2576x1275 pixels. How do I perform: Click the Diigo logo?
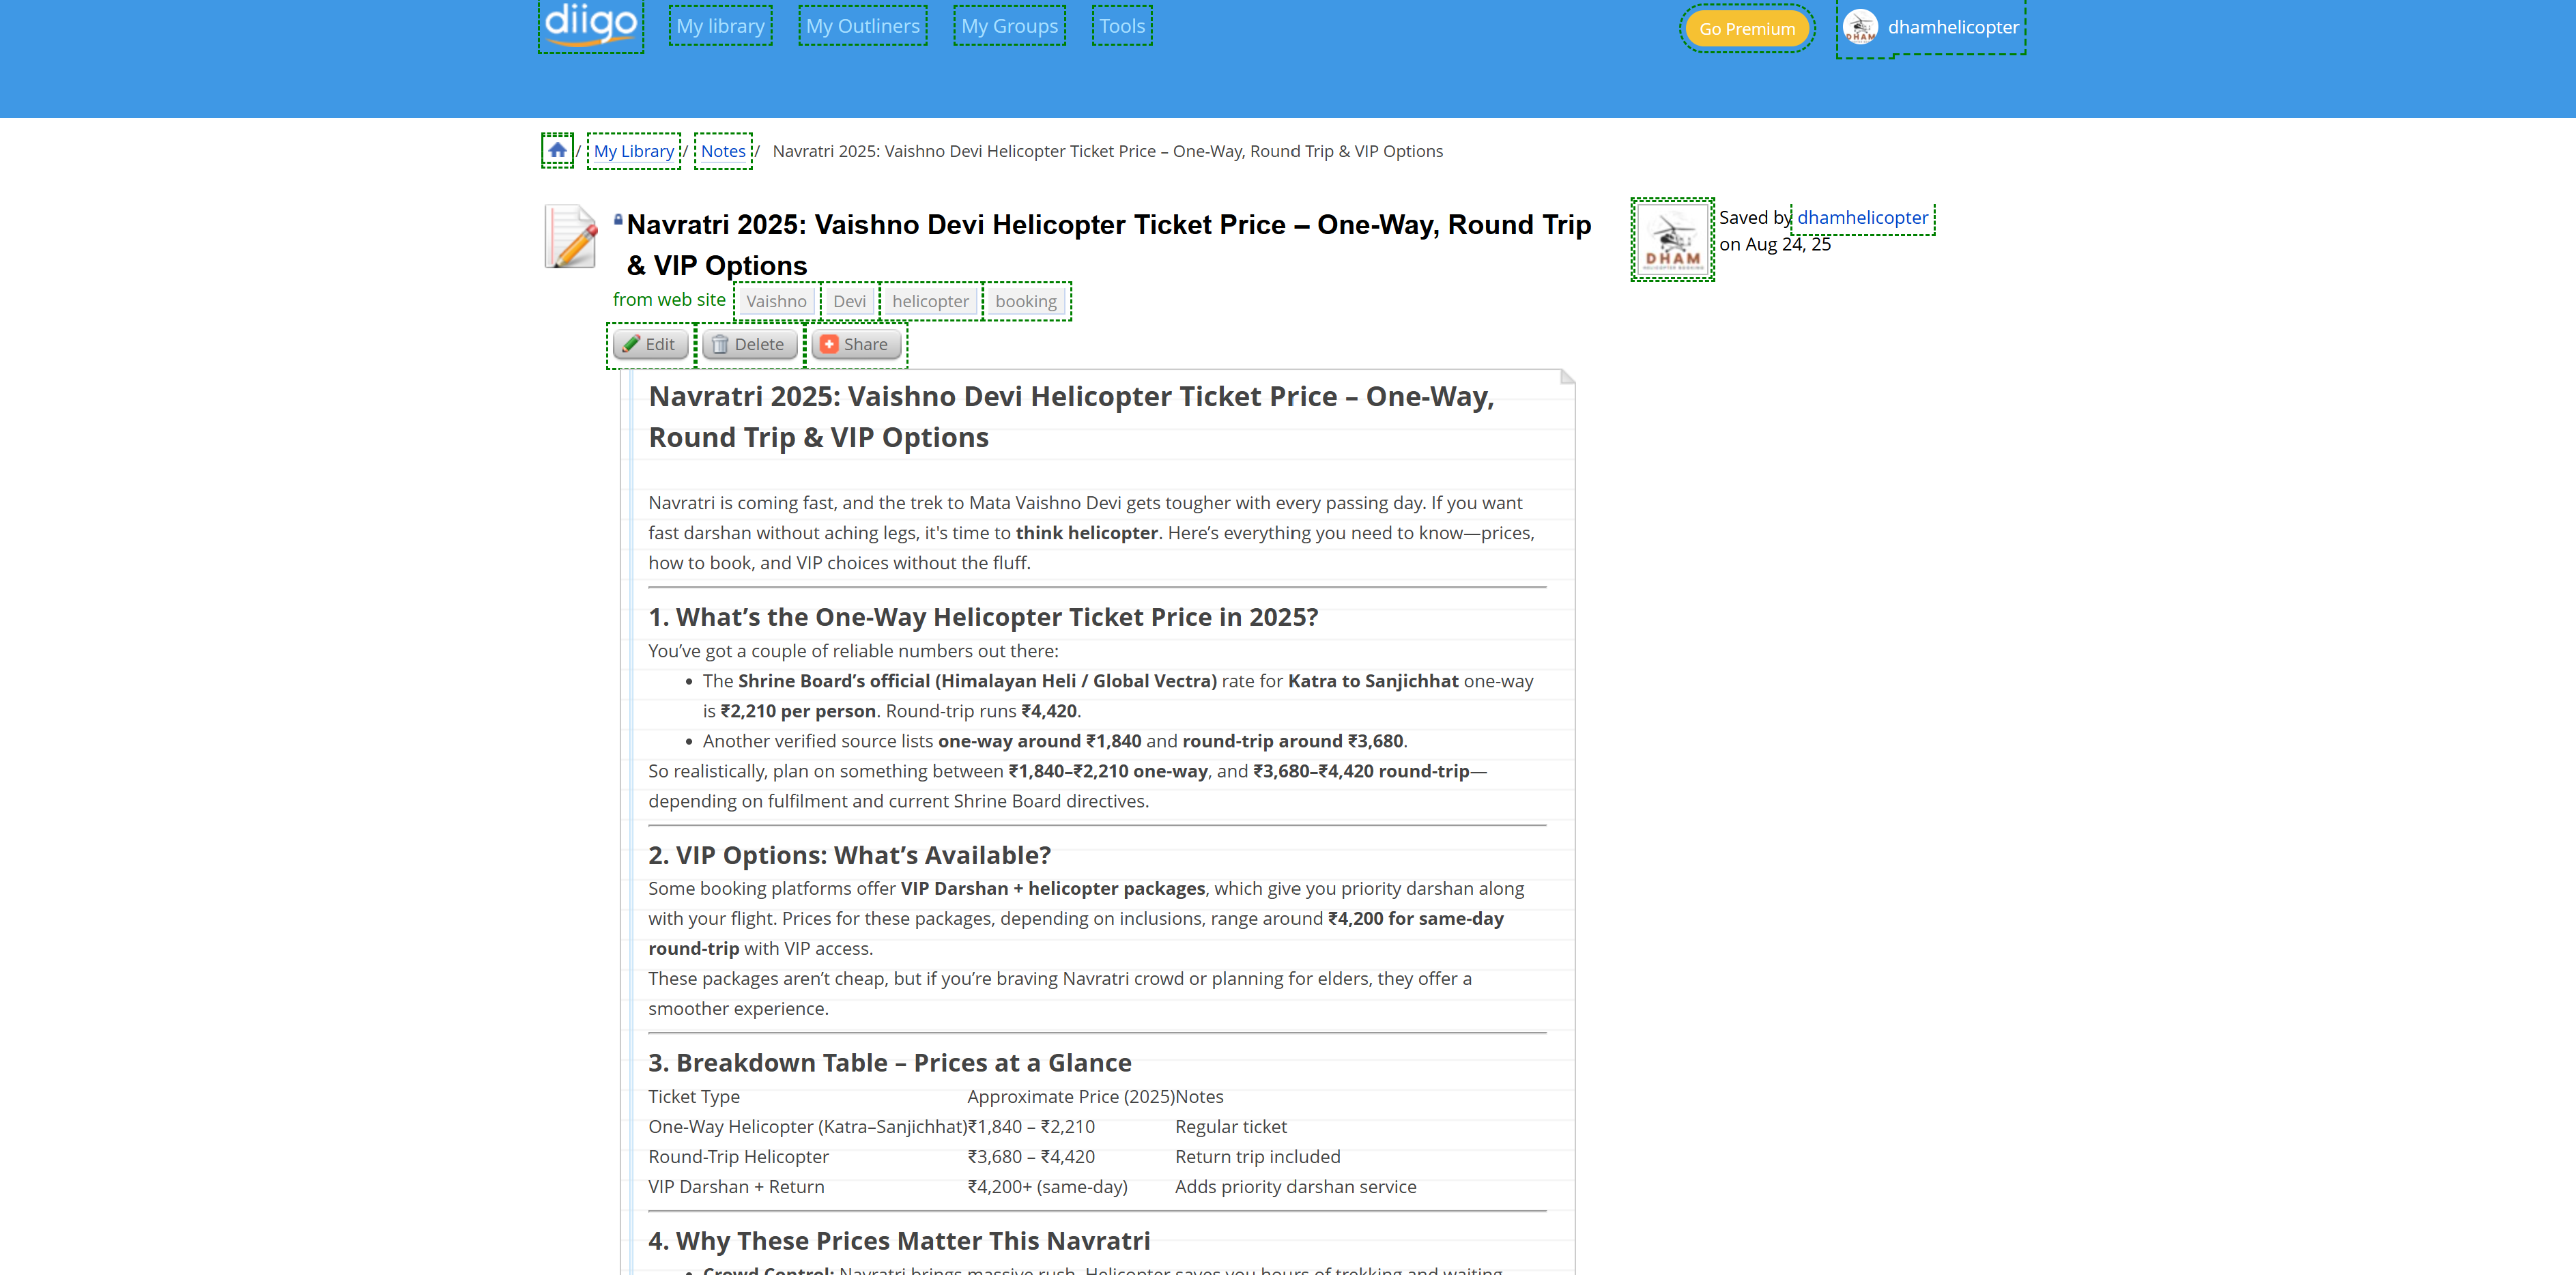590,24
